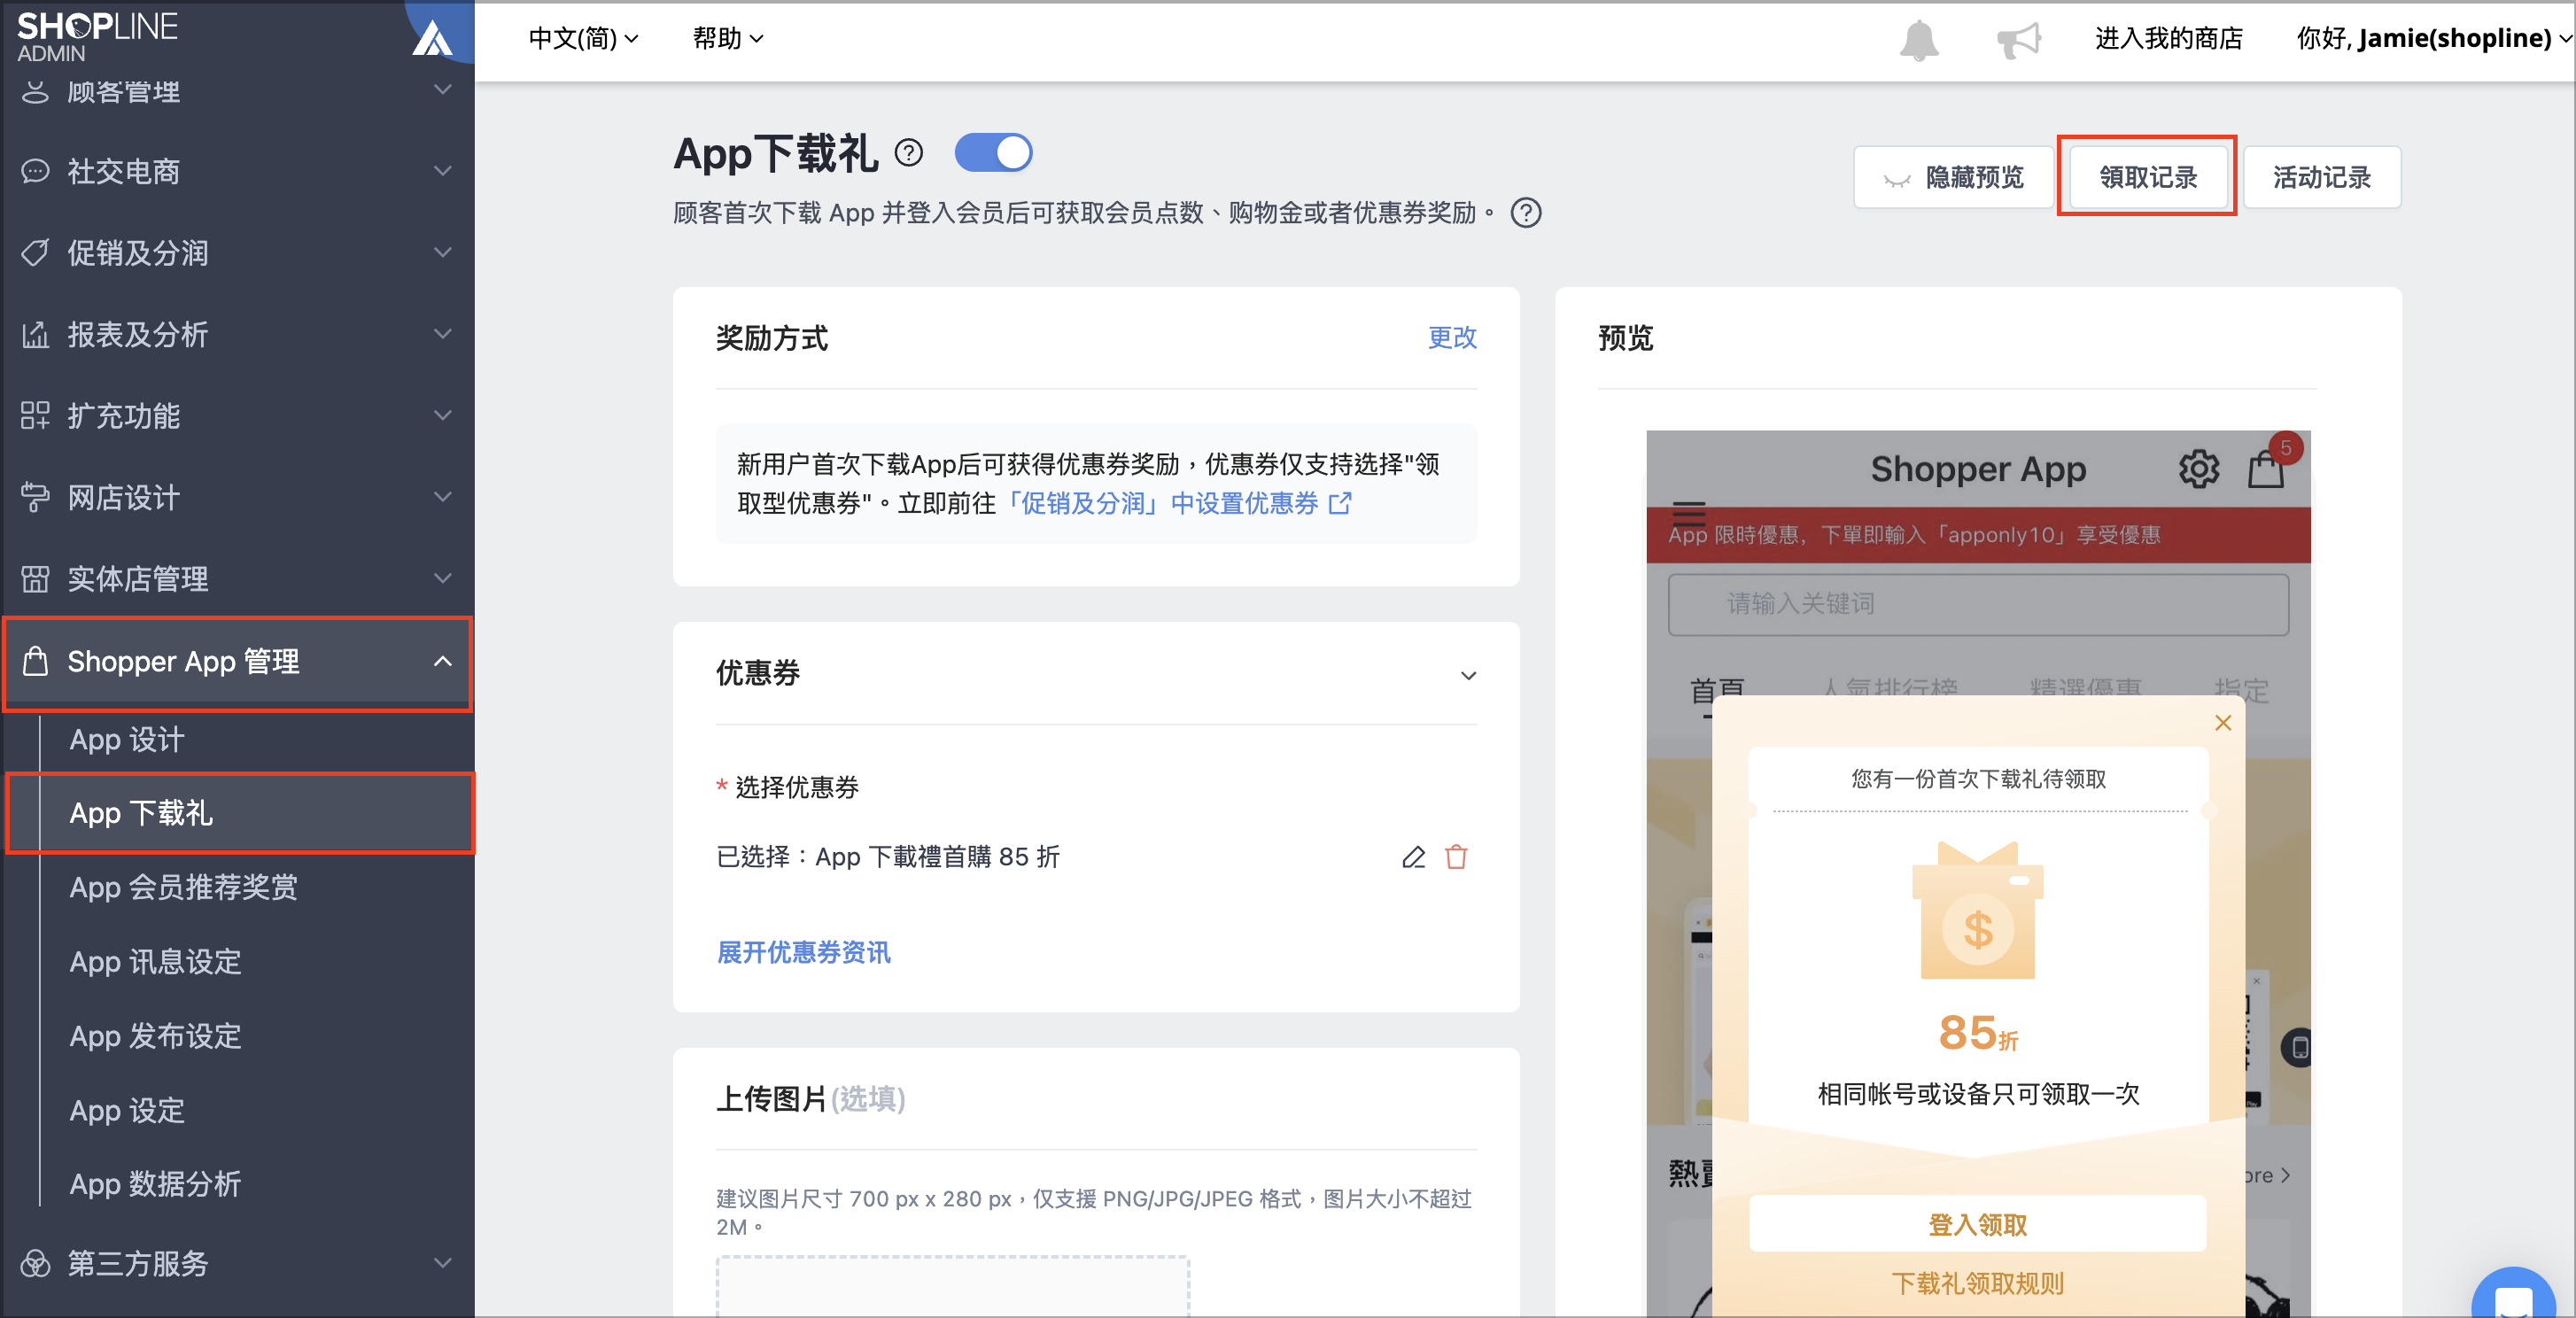
Task: Click the 第三方服务 icon in sidebar
Action: [x=35, y=1263]
